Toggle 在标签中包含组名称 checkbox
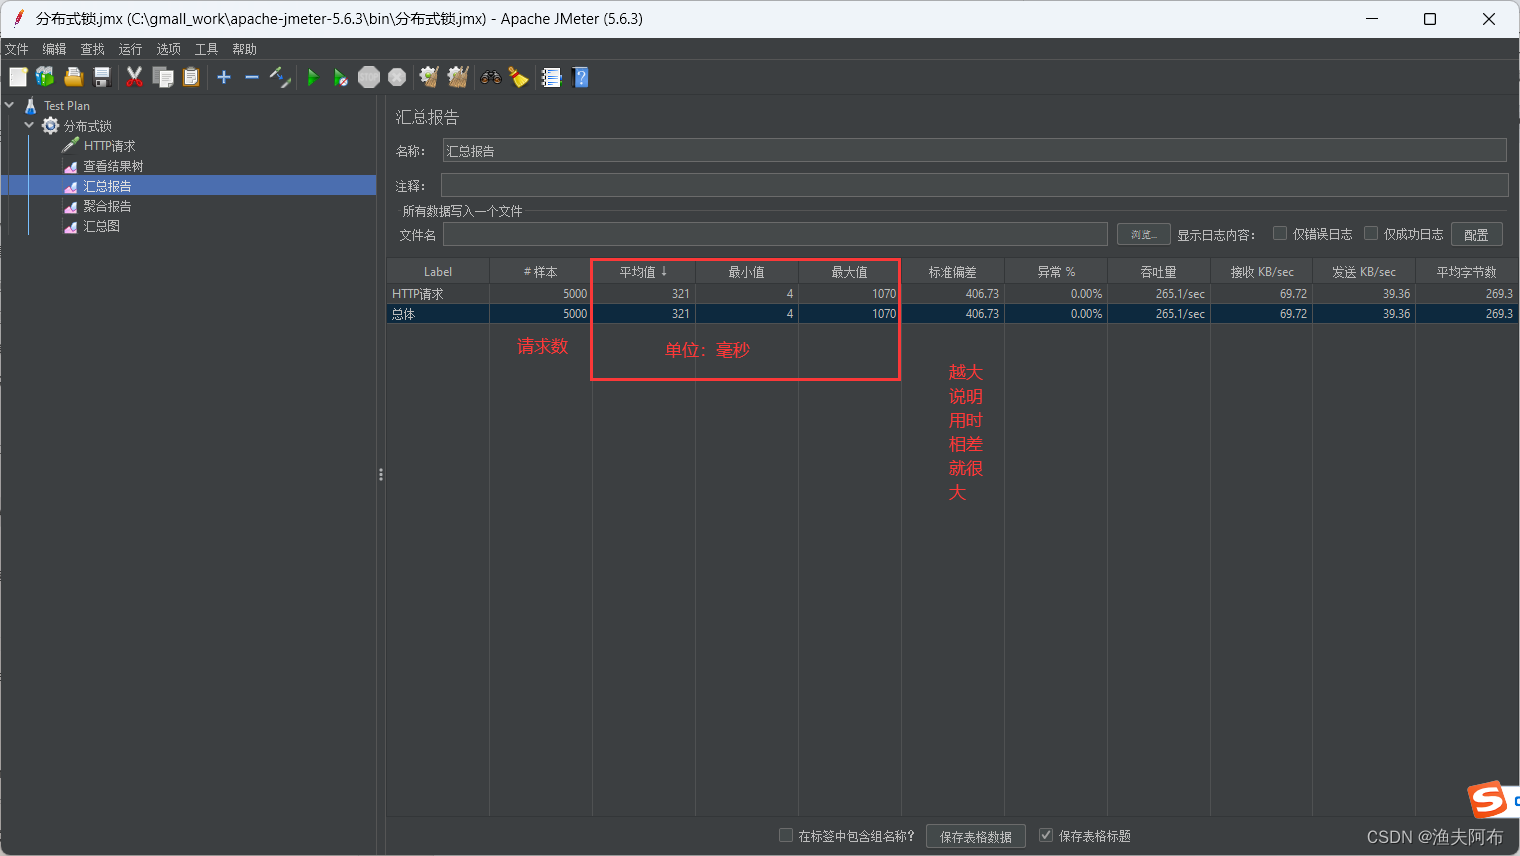The width and height of the screenshot is (1520, 856). pyautogui.click(x=786, y=835)
